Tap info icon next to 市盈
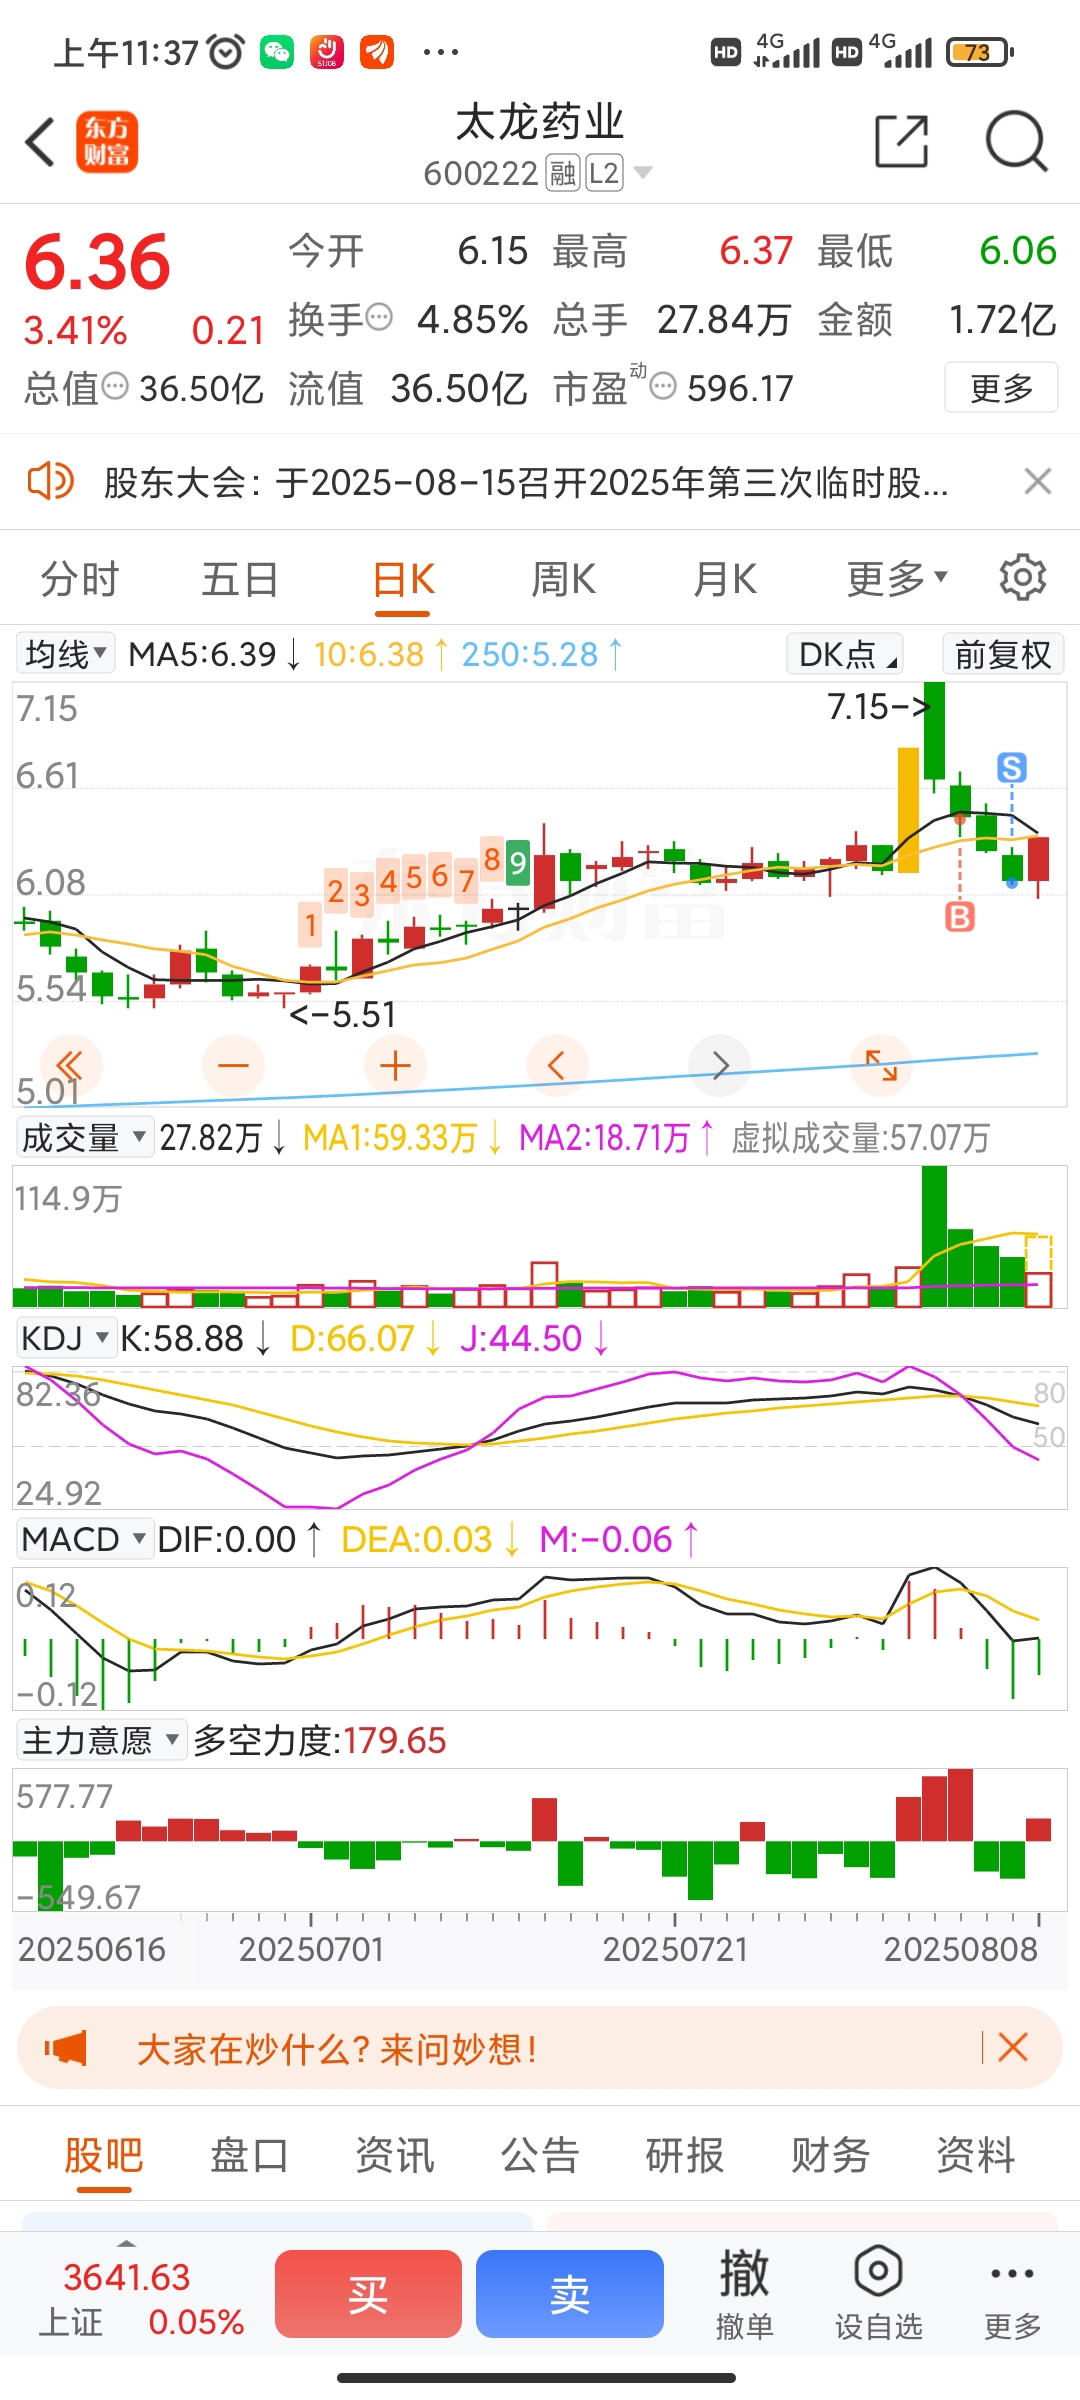1080x2400 pixels. pos(663,386)
